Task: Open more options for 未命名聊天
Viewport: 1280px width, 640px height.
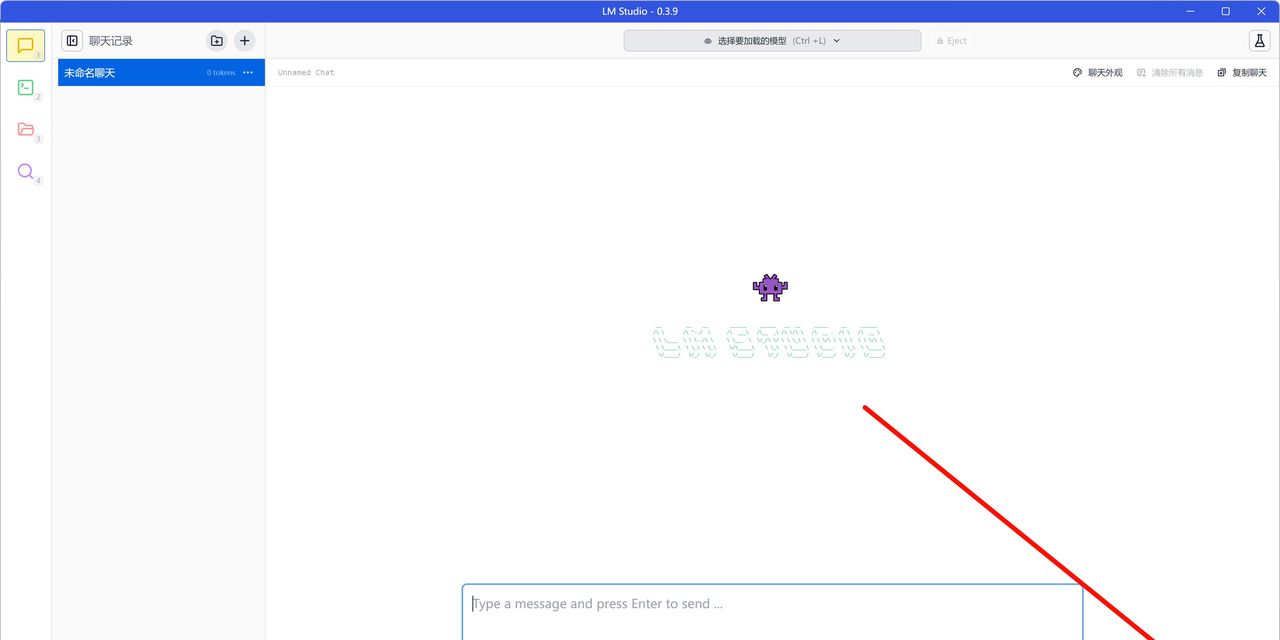Action: [248, 73]
